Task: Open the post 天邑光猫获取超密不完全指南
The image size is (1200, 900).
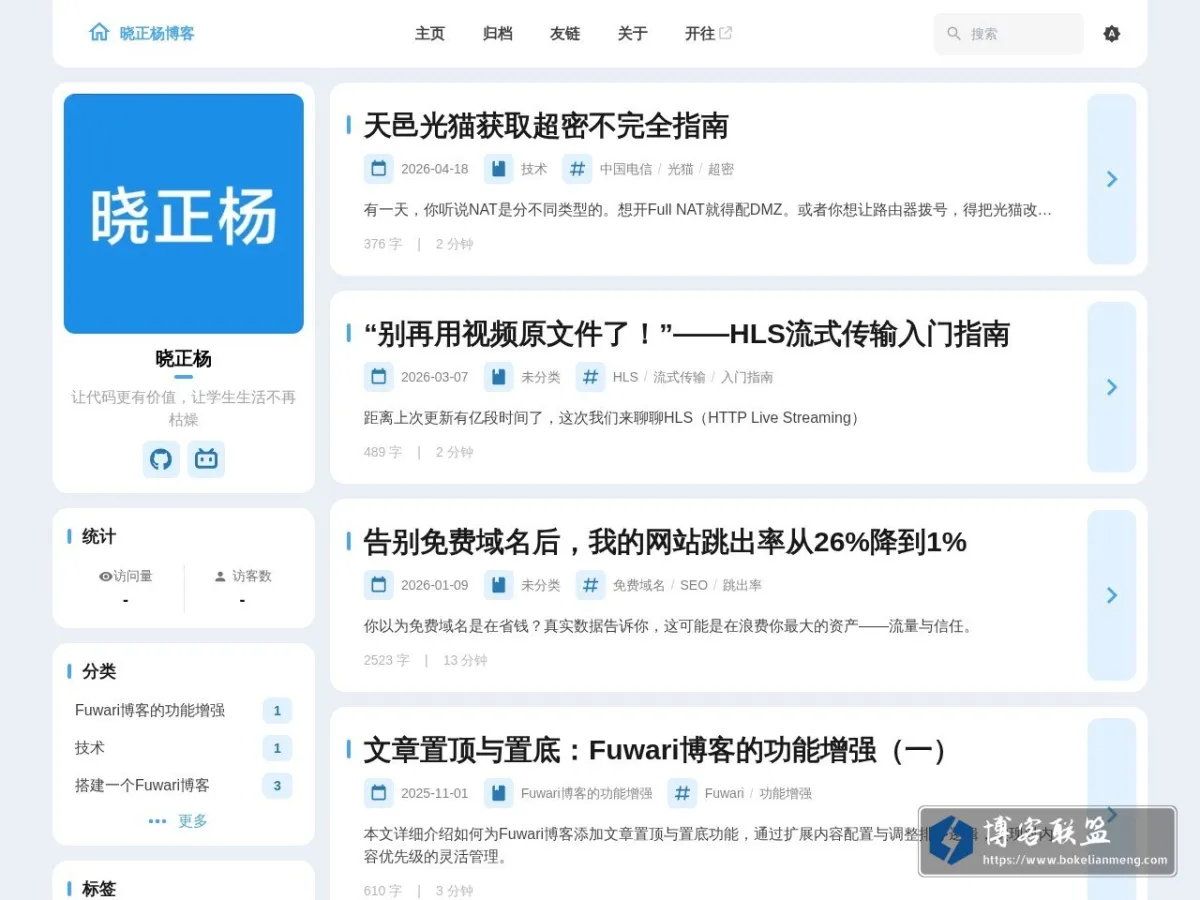Action: (x=546, y=126)
